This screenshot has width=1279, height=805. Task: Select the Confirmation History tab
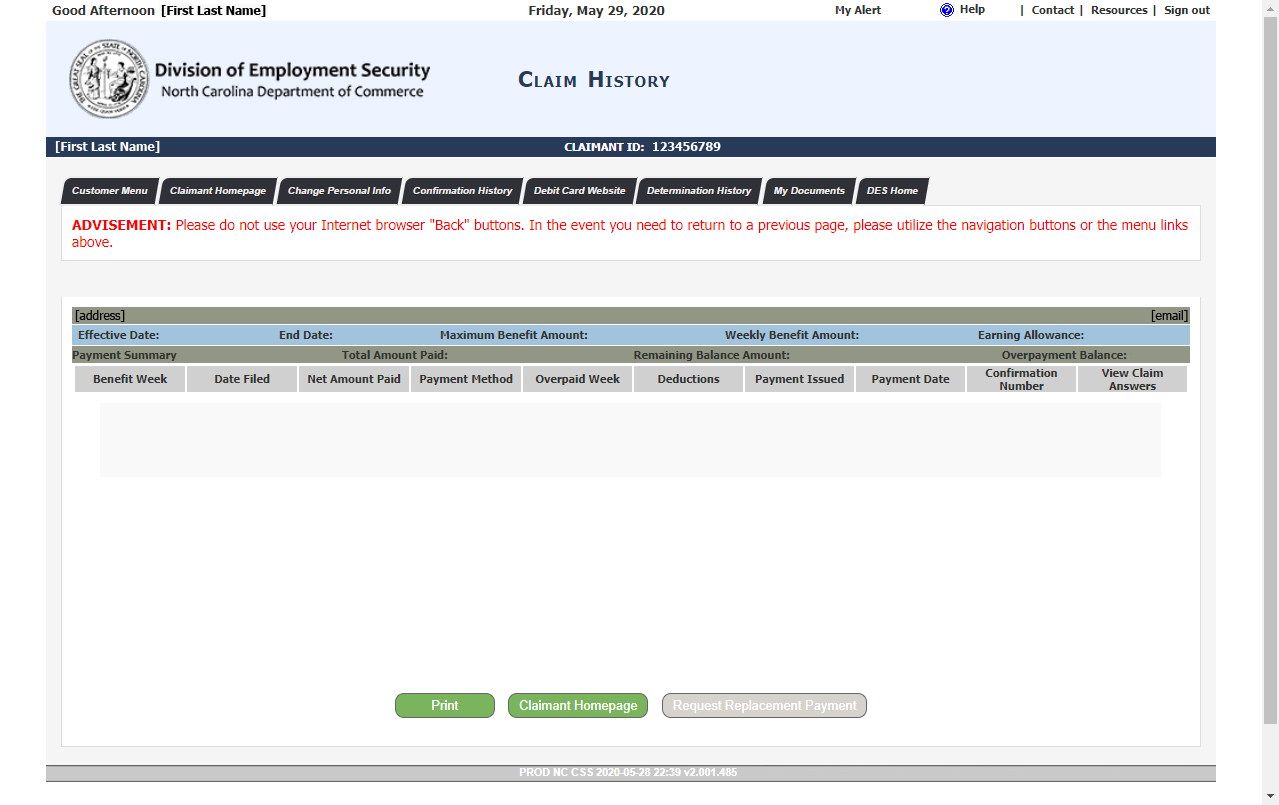(x=462, y=191)
